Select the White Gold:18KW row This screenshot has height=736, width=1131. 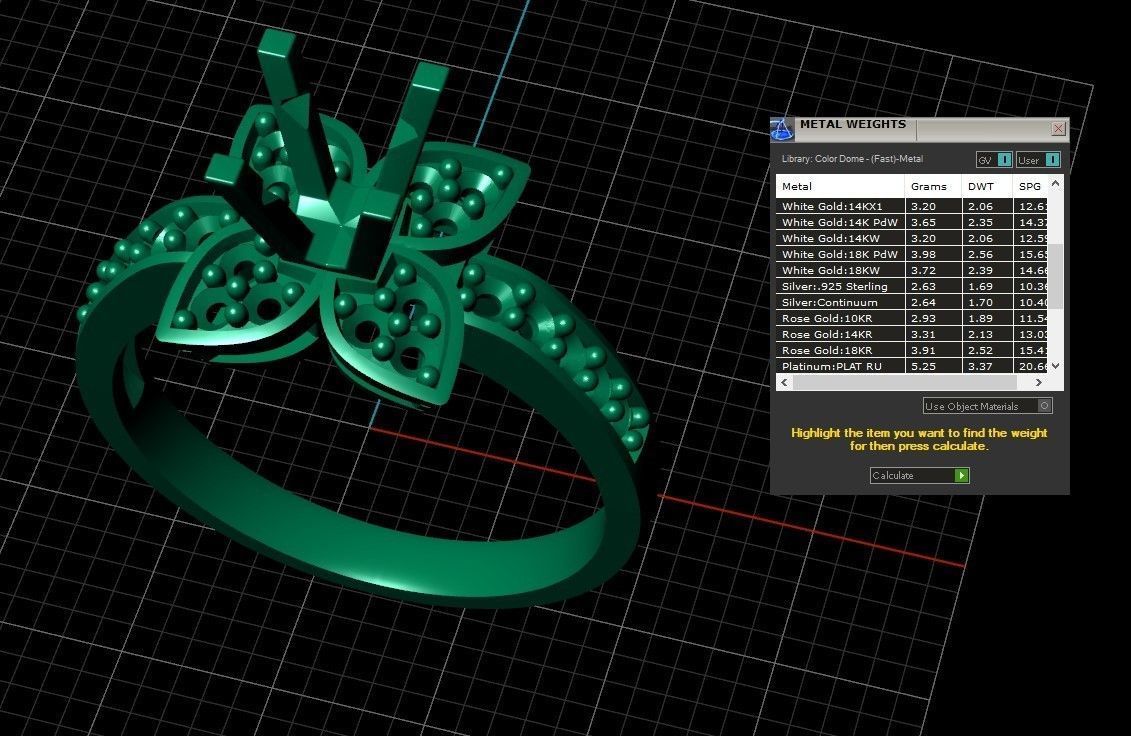[x=912, y=270]
